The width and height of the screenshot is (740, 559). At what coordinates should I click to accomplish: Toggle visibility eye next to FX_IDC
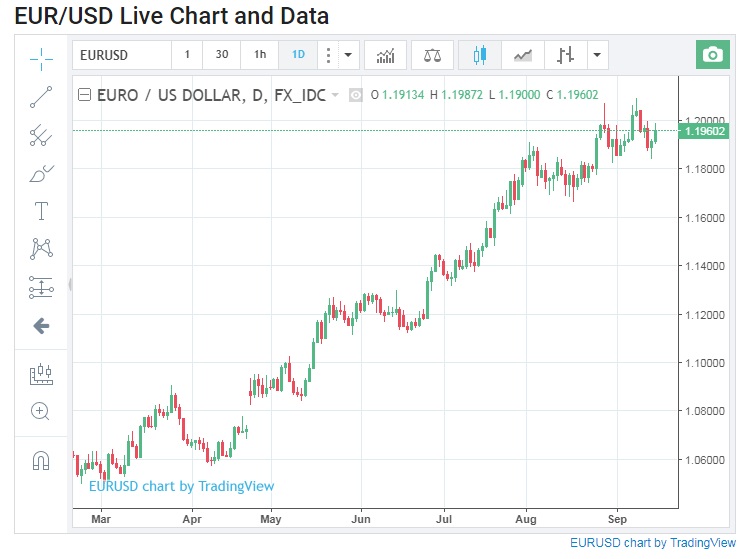click(x=355, y=96)
